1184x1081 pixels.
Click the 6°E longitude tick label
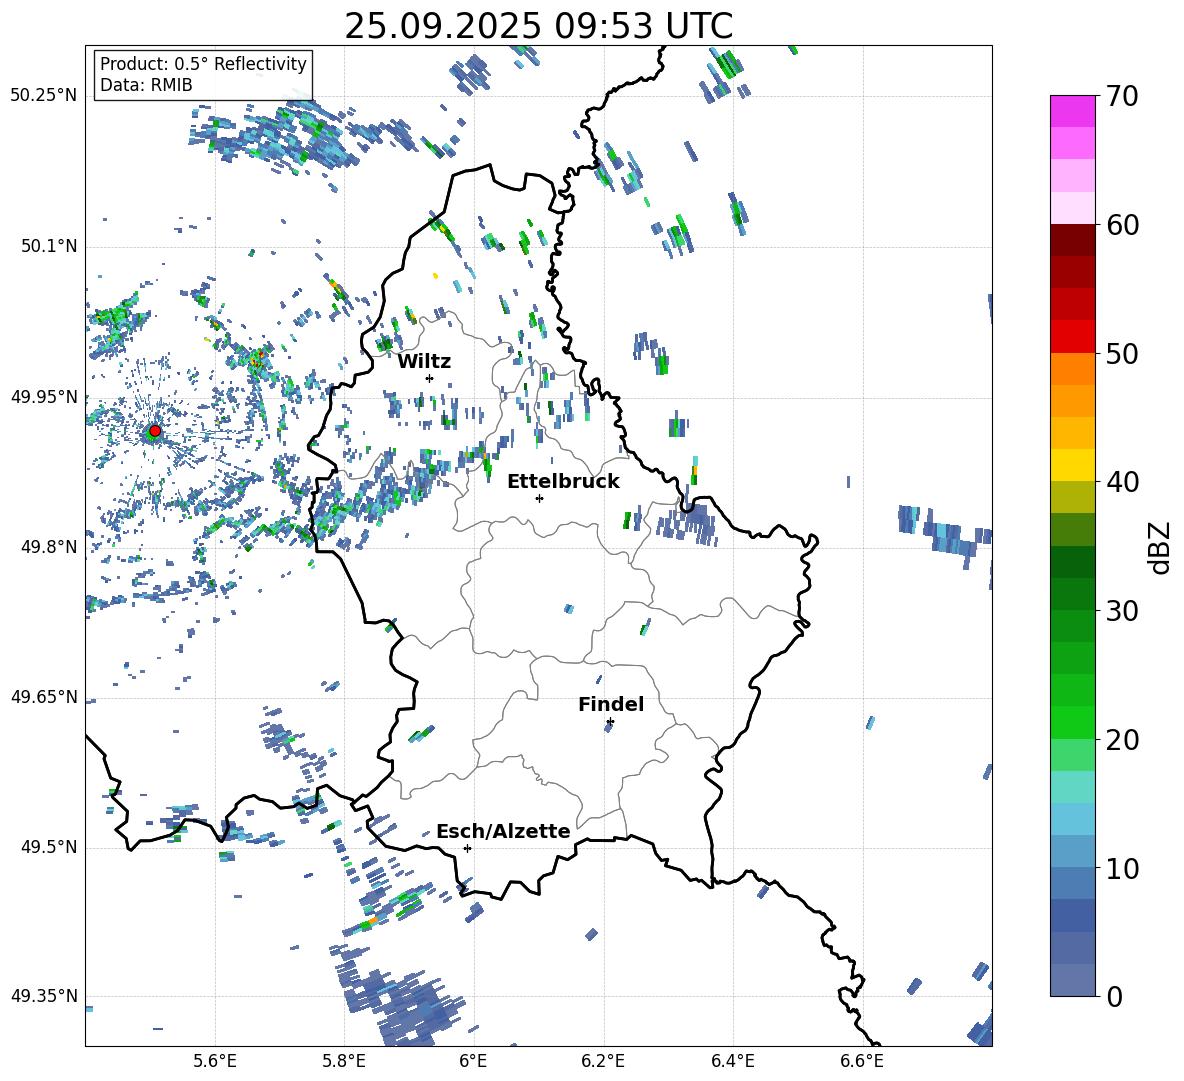[x=473, y=1061]
